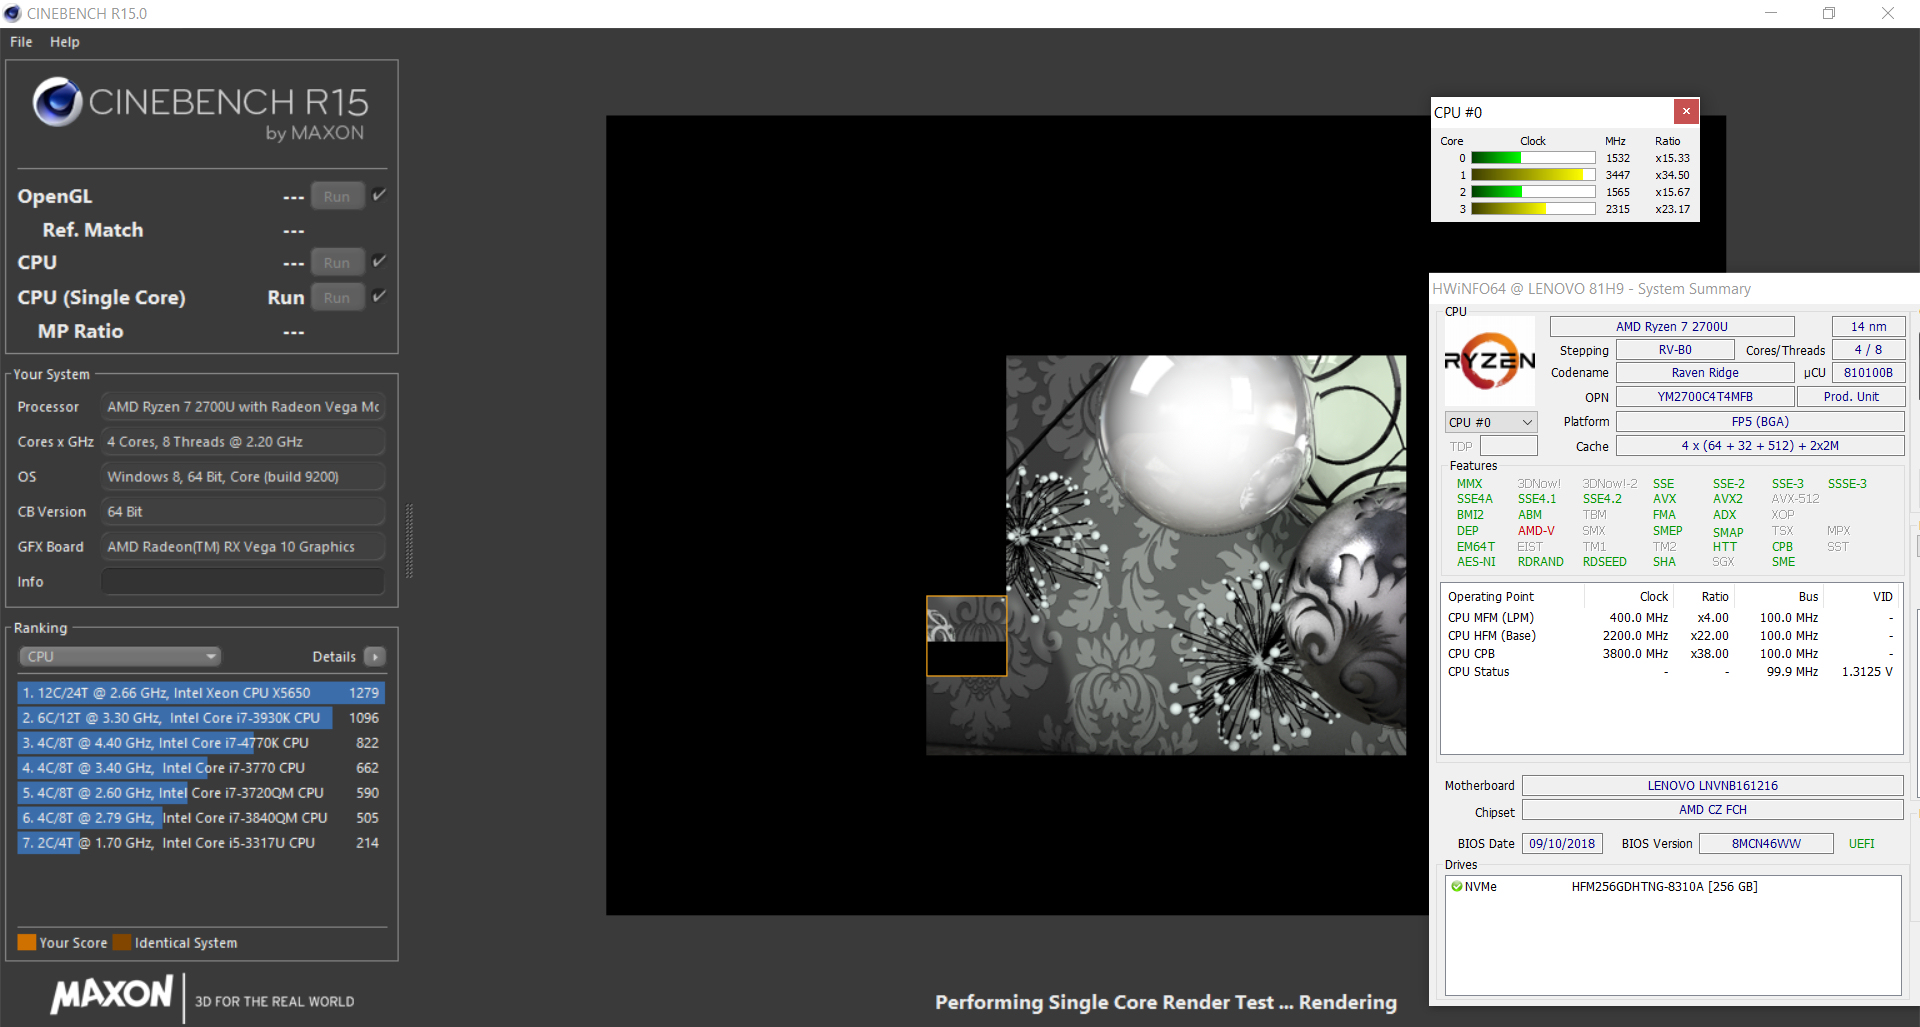Click the CINEBENCH R15 sphere logo
Image resolution: width=1920 pixels, height=1027 pixels.
57,102
